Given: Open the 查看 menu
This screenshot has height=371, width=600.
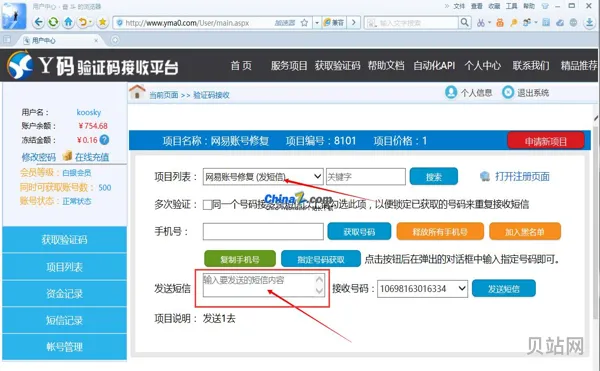Looking at the screenshot, I should coord(476,6).
